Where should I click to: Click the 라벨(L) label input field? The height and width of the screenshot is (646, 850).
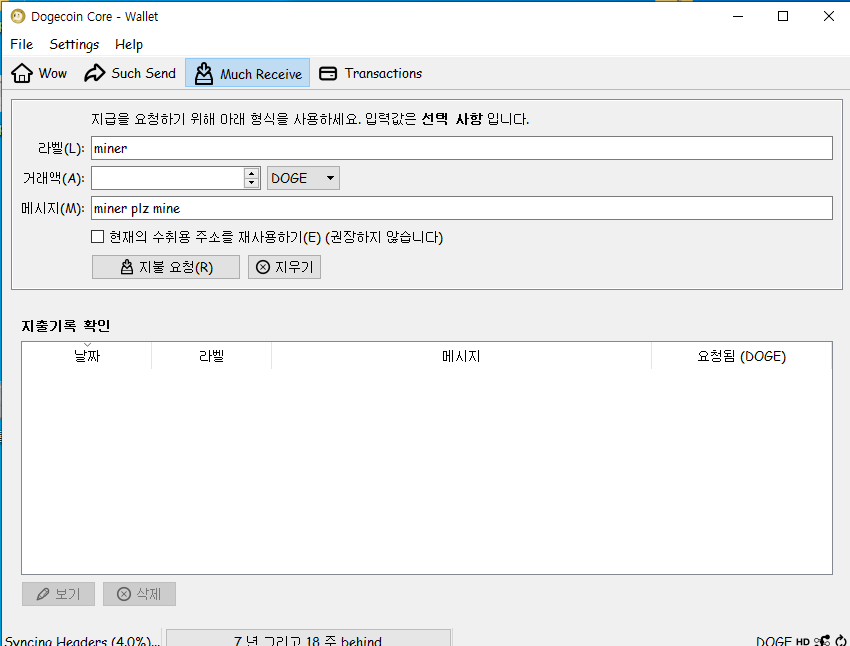[462, 148]
